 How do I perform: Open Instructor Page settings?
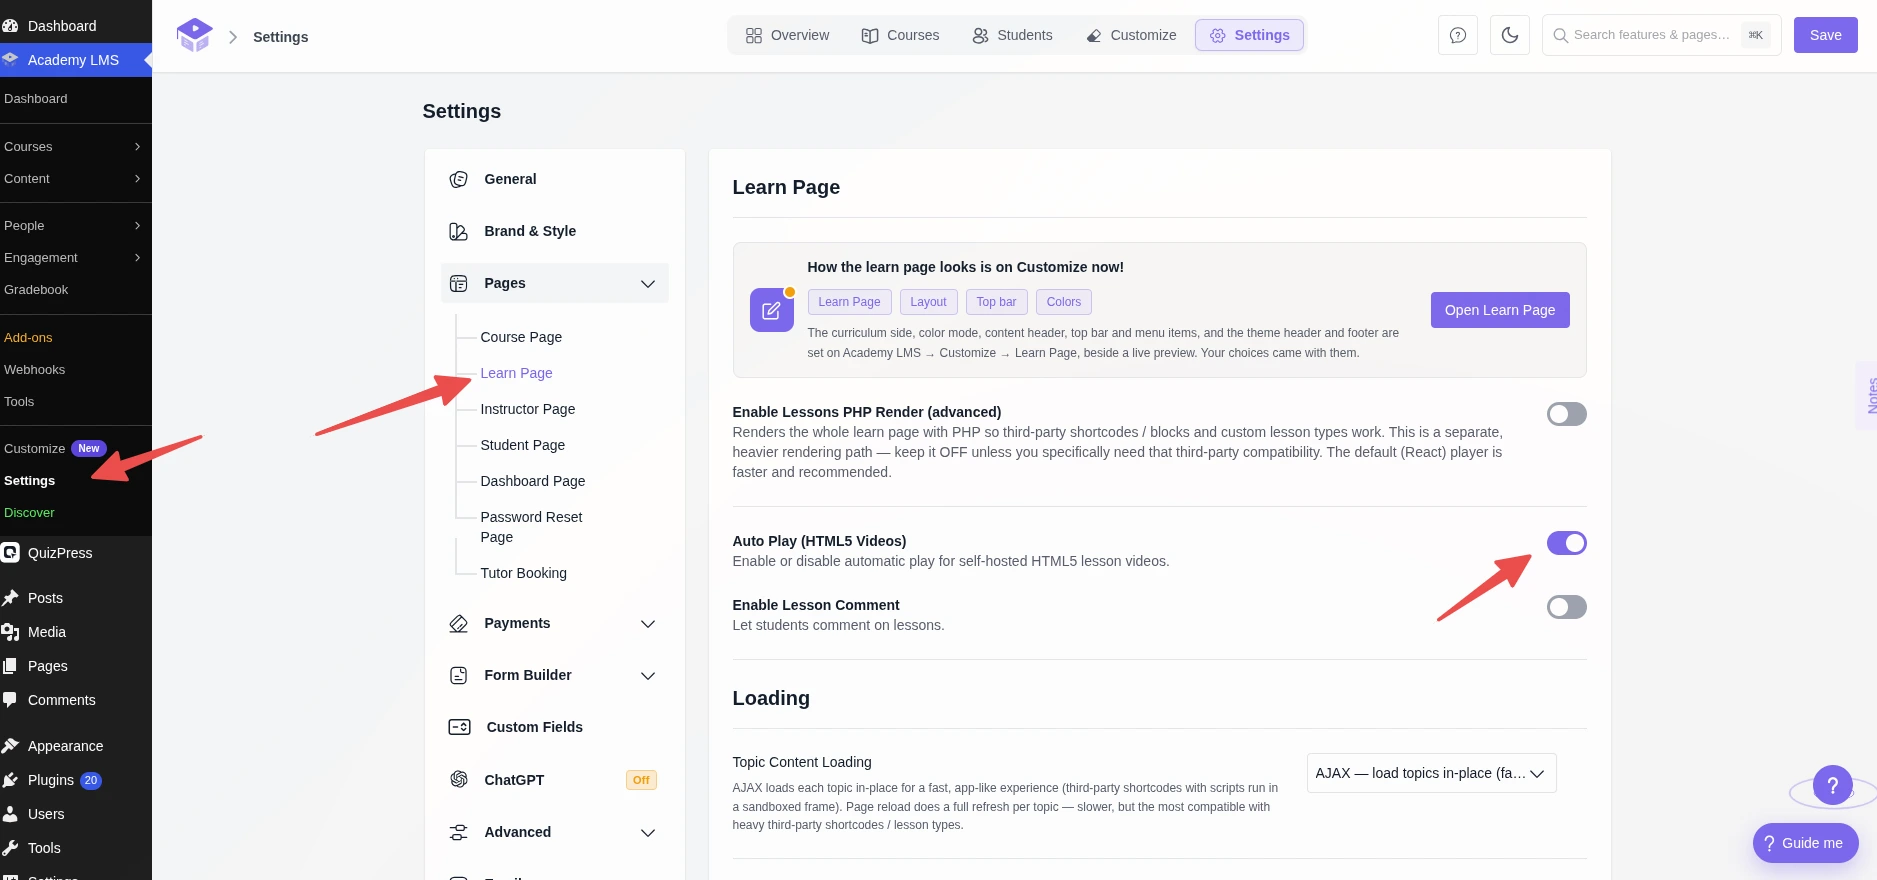pyautogui.click(x=528, y=409)
